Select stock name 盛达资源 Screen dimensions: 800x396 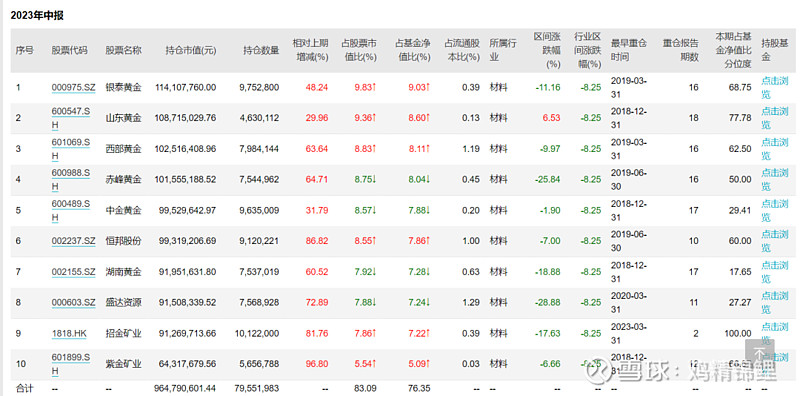pyautogui.click(x=123, y=303)
